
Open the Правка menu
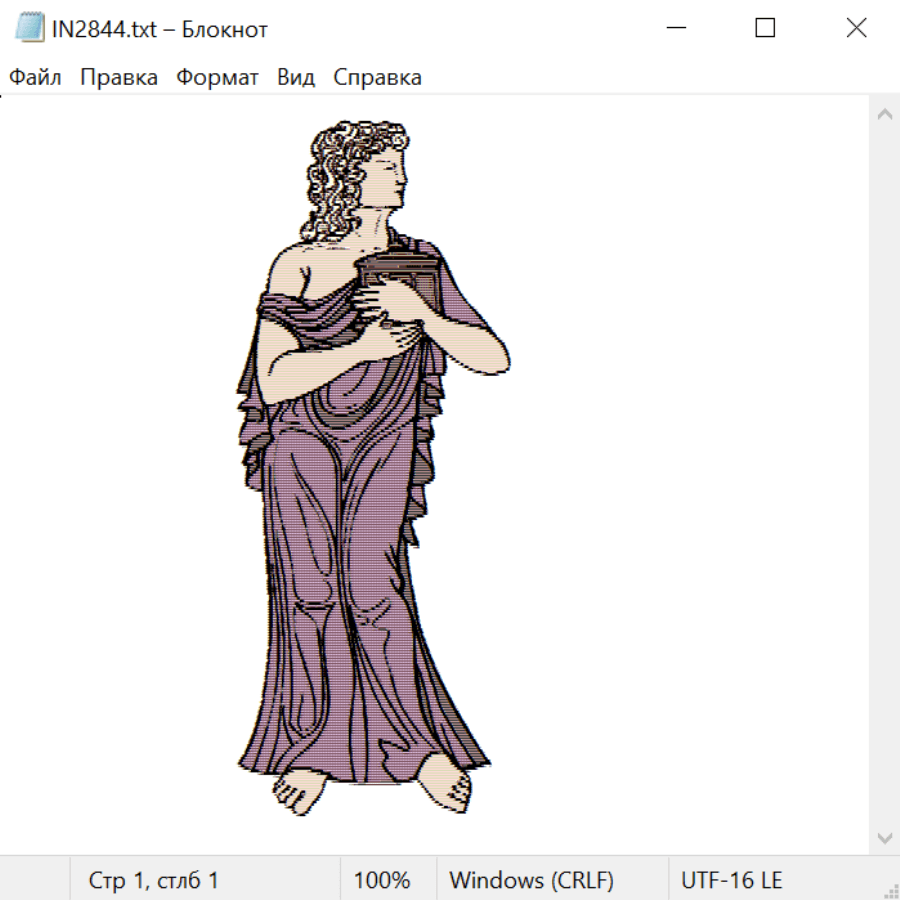pos(119,78)
